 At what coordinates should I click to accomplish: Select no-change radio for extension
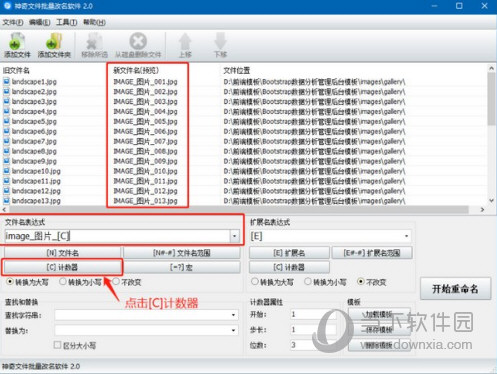click(361, 281)
